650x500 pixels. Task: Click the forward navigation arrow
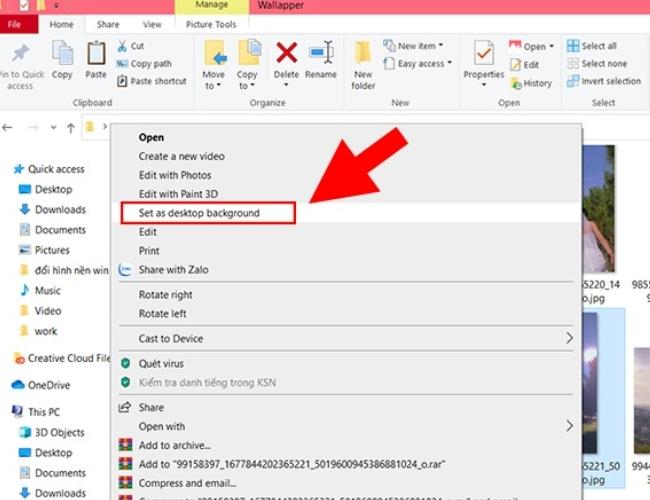coord(33,127)
